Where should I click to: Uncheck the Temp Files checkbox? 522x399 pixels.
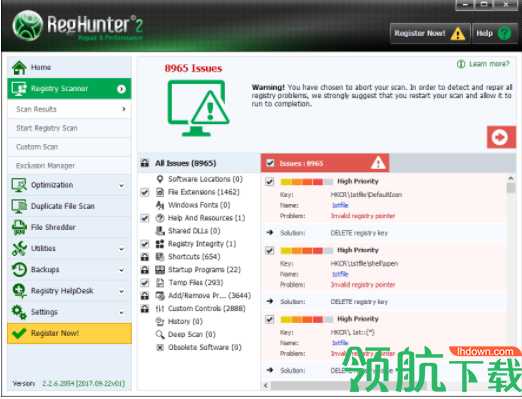[145, 283]
